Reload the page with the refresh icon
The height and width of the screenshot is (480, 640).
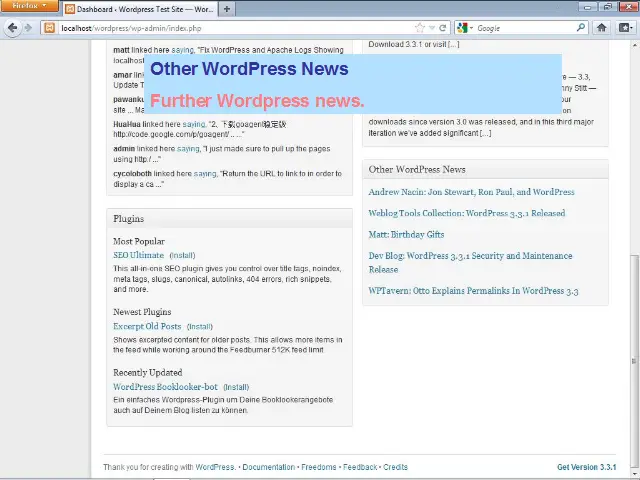tap(442, 28)
